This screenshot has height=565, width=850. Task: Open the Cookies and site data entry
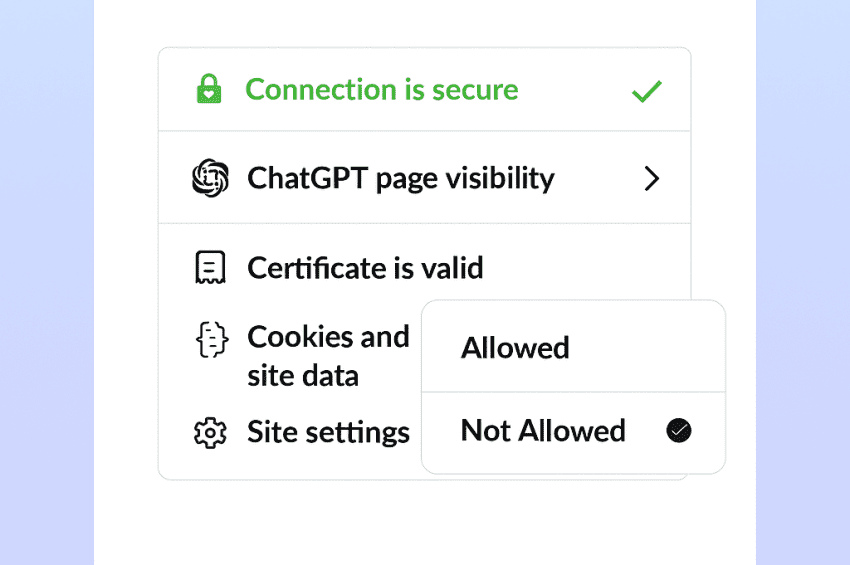(x=328, y=356)
